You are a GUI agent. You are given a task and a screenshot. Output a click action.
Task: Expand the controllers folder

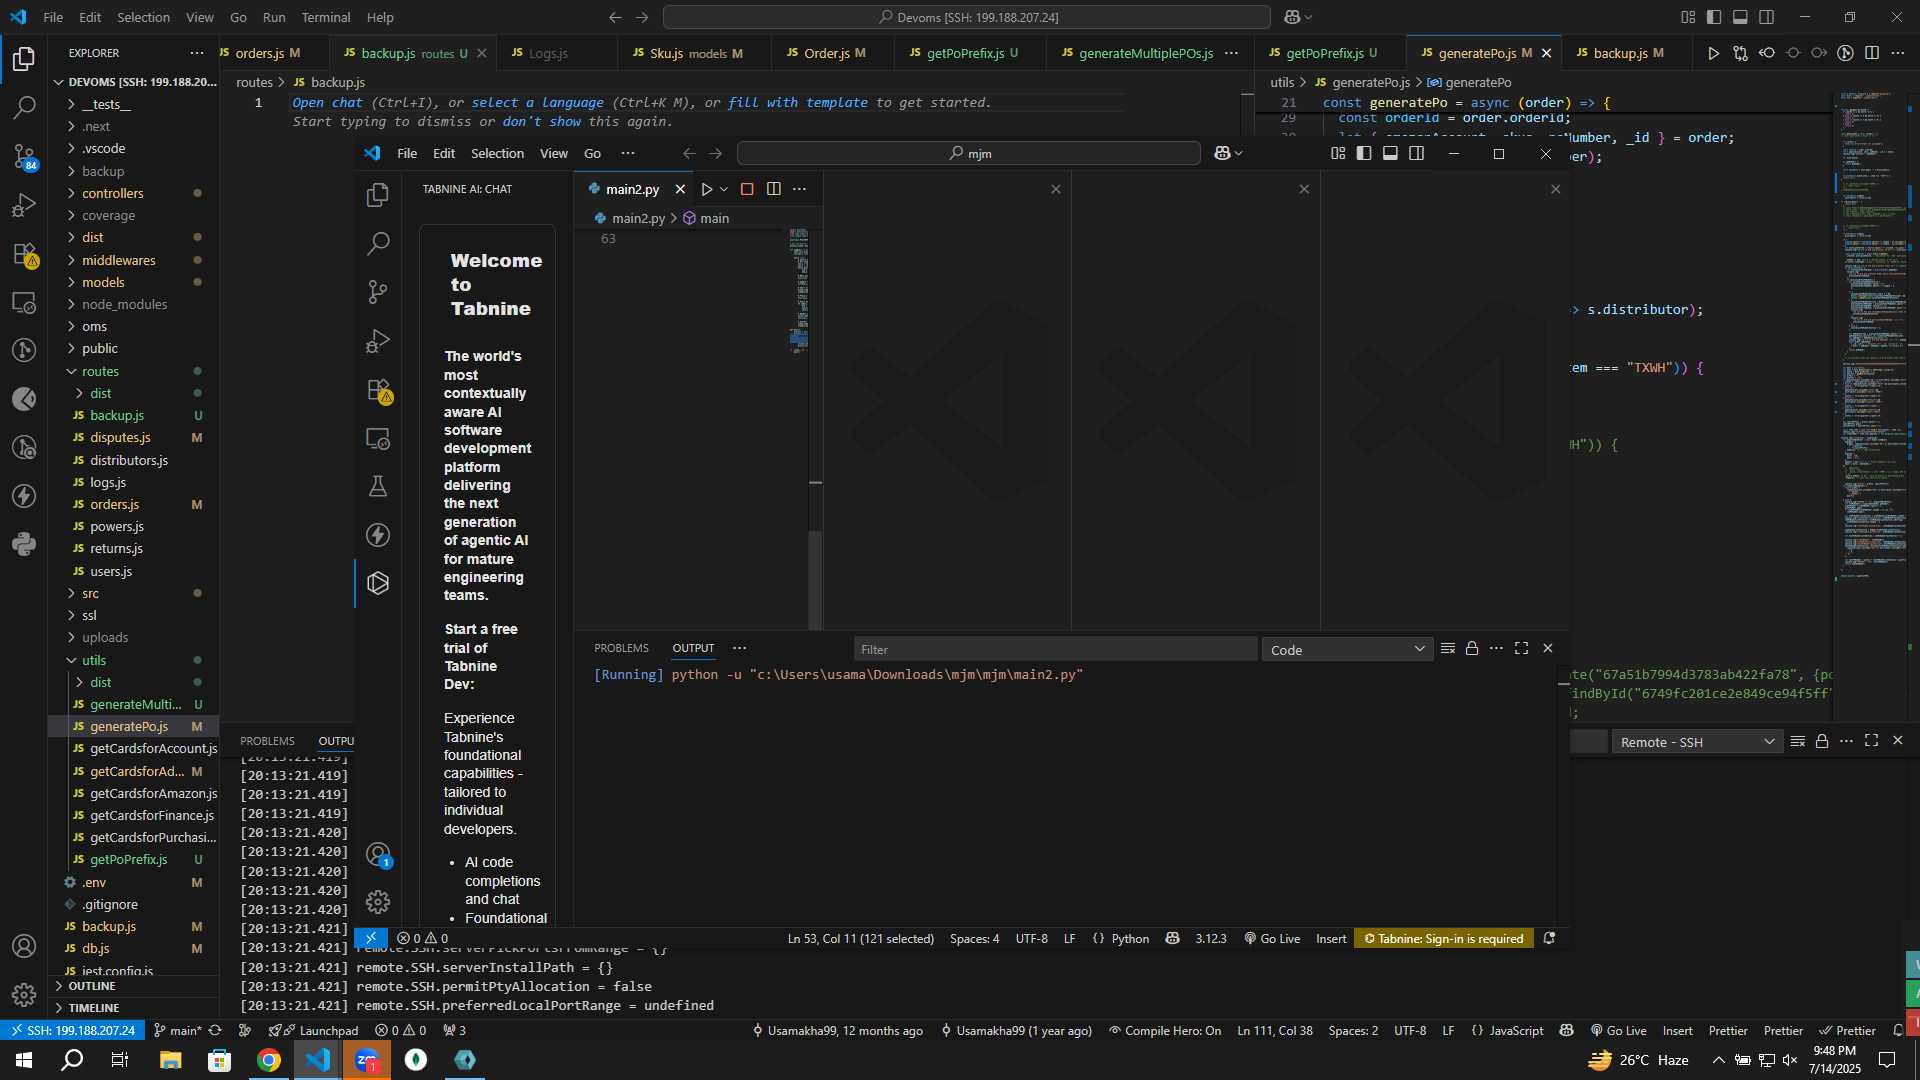point(134,193)
